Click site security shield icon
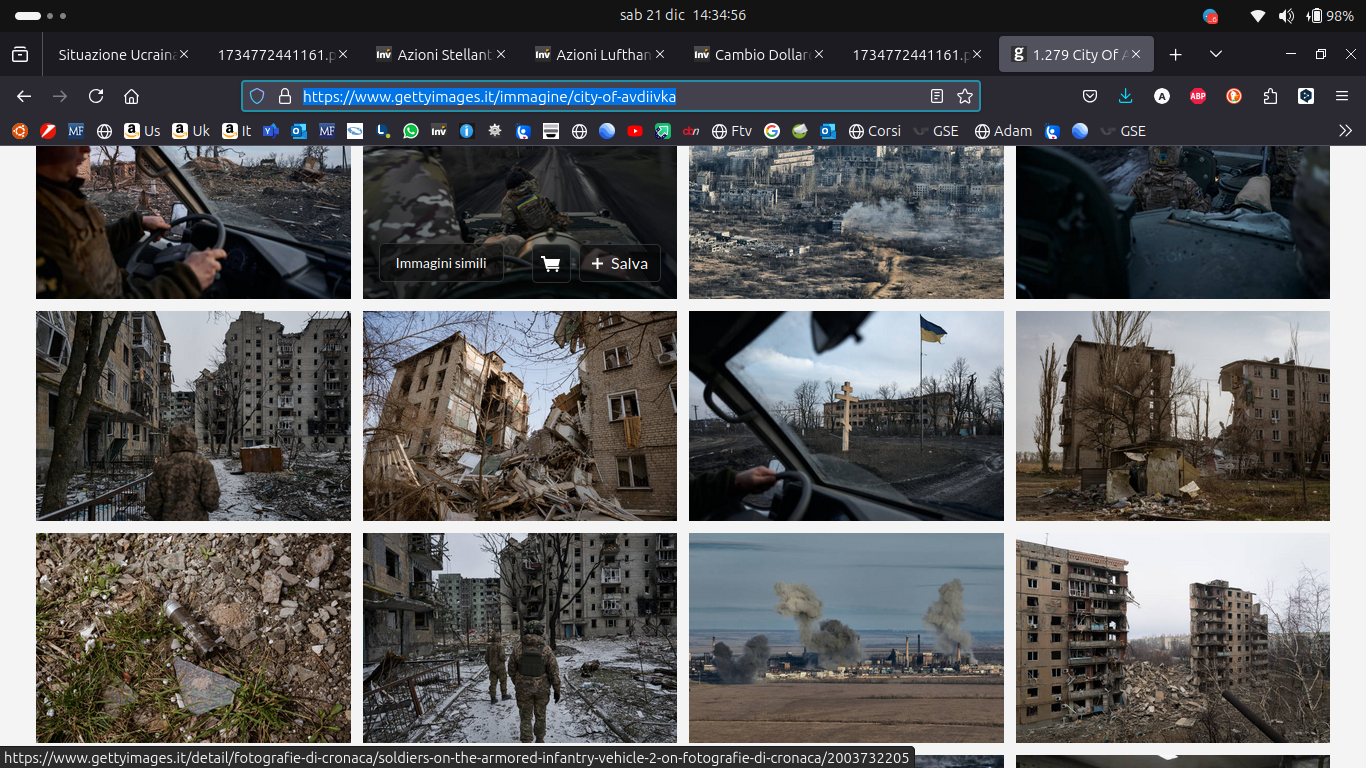1366x768 pixels. point(257,96)
